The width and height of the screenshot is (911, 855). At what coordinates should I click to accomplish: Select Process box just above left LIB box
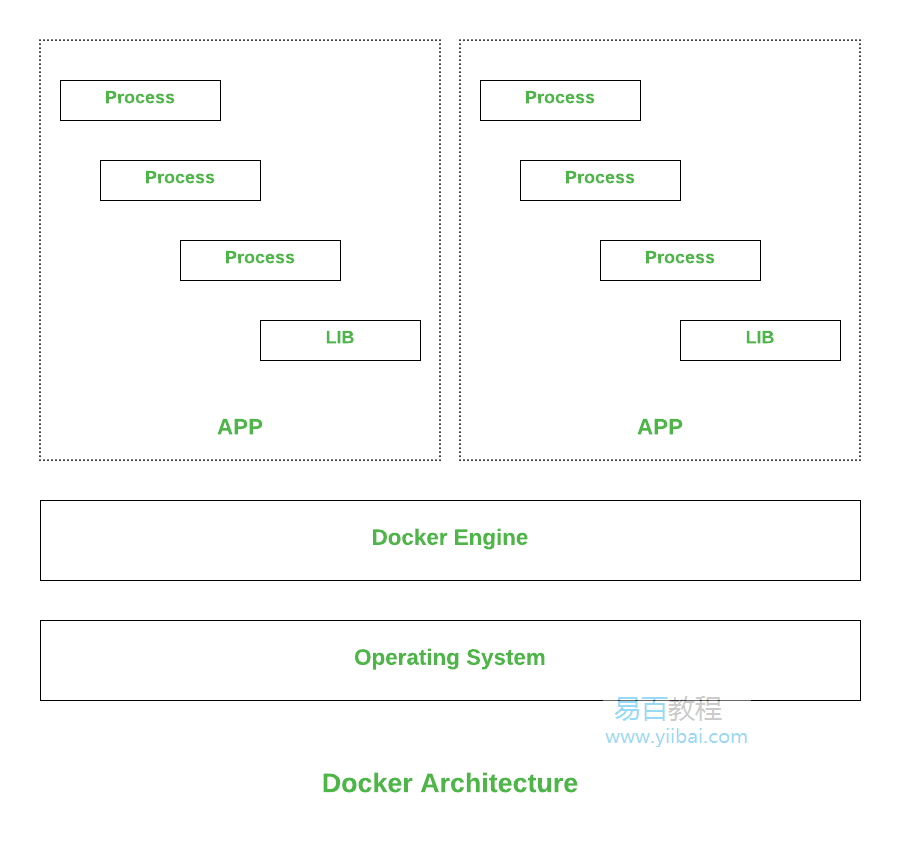click(260, 260)
